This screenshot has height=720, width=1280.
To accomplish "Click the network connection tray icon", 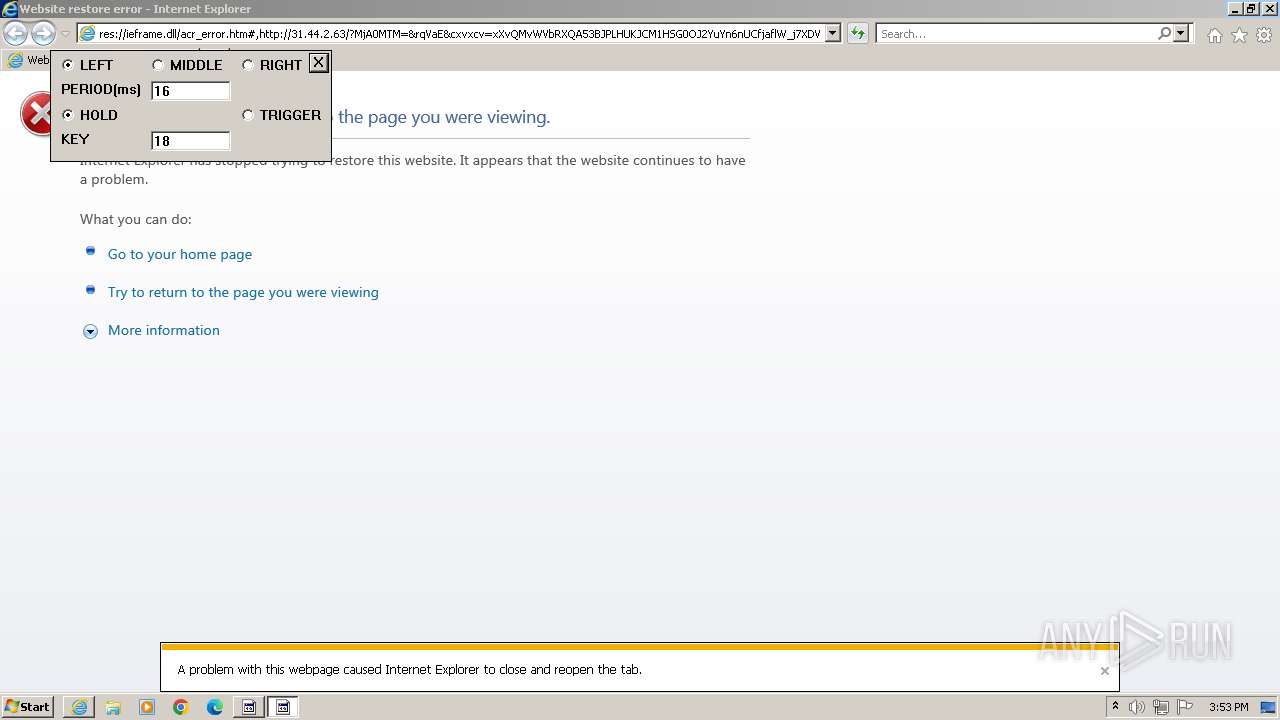I will [x=1161, y=707].
